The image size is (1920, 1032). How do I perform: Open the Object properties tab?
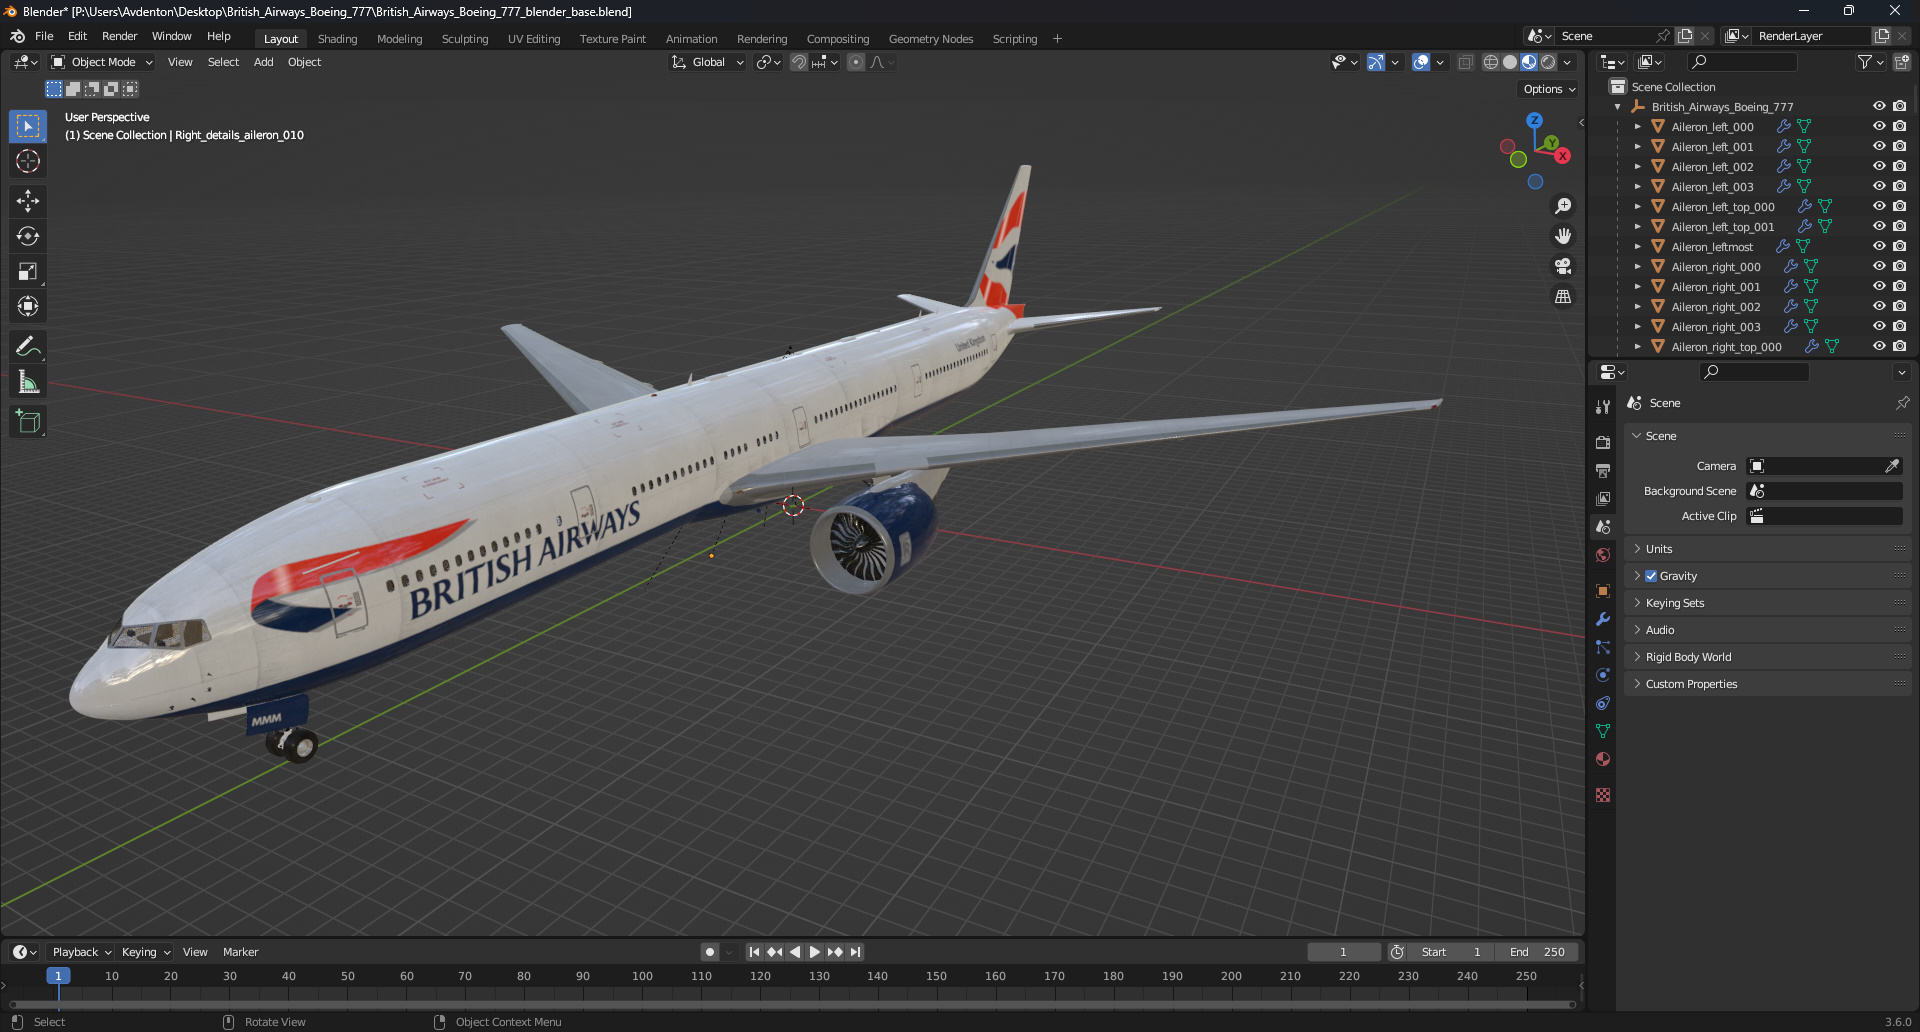1603,591
